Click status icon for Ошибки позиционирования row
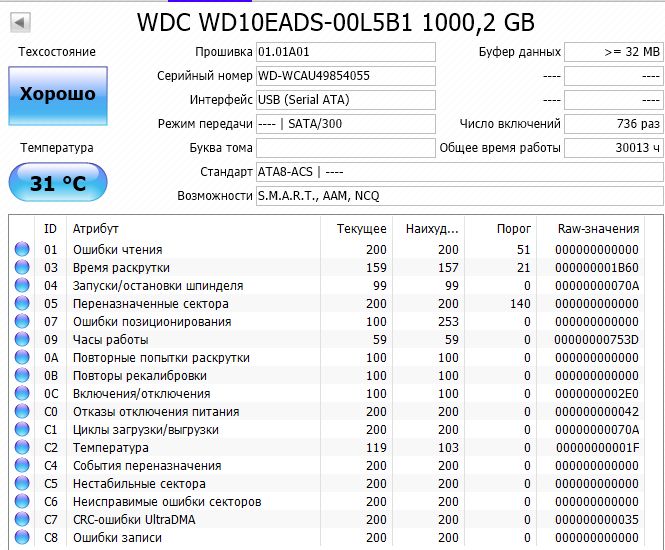 tap(22, 321)
